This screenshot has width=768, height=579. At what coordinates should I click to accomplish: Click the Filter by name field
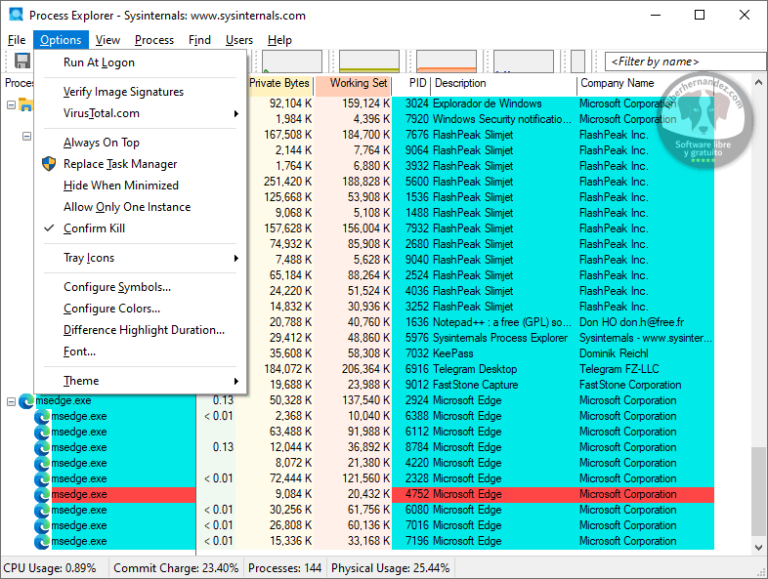(x=686, y=61)
